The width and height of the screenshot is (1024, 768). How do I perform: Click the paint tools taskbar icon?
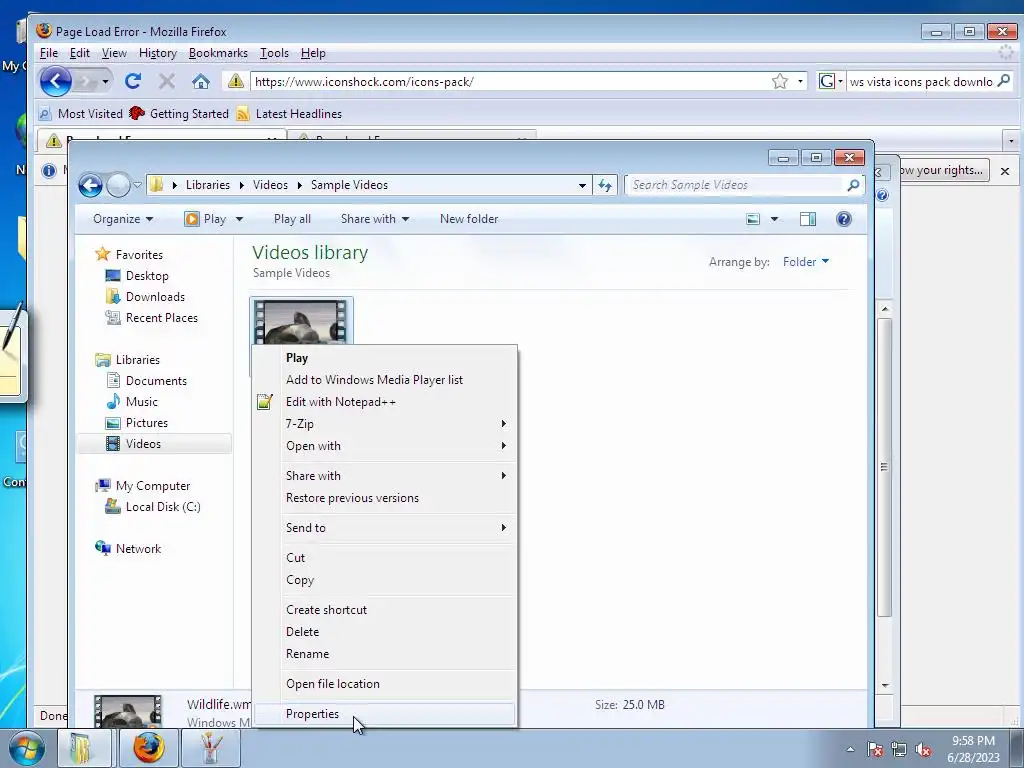pos(210,748)
